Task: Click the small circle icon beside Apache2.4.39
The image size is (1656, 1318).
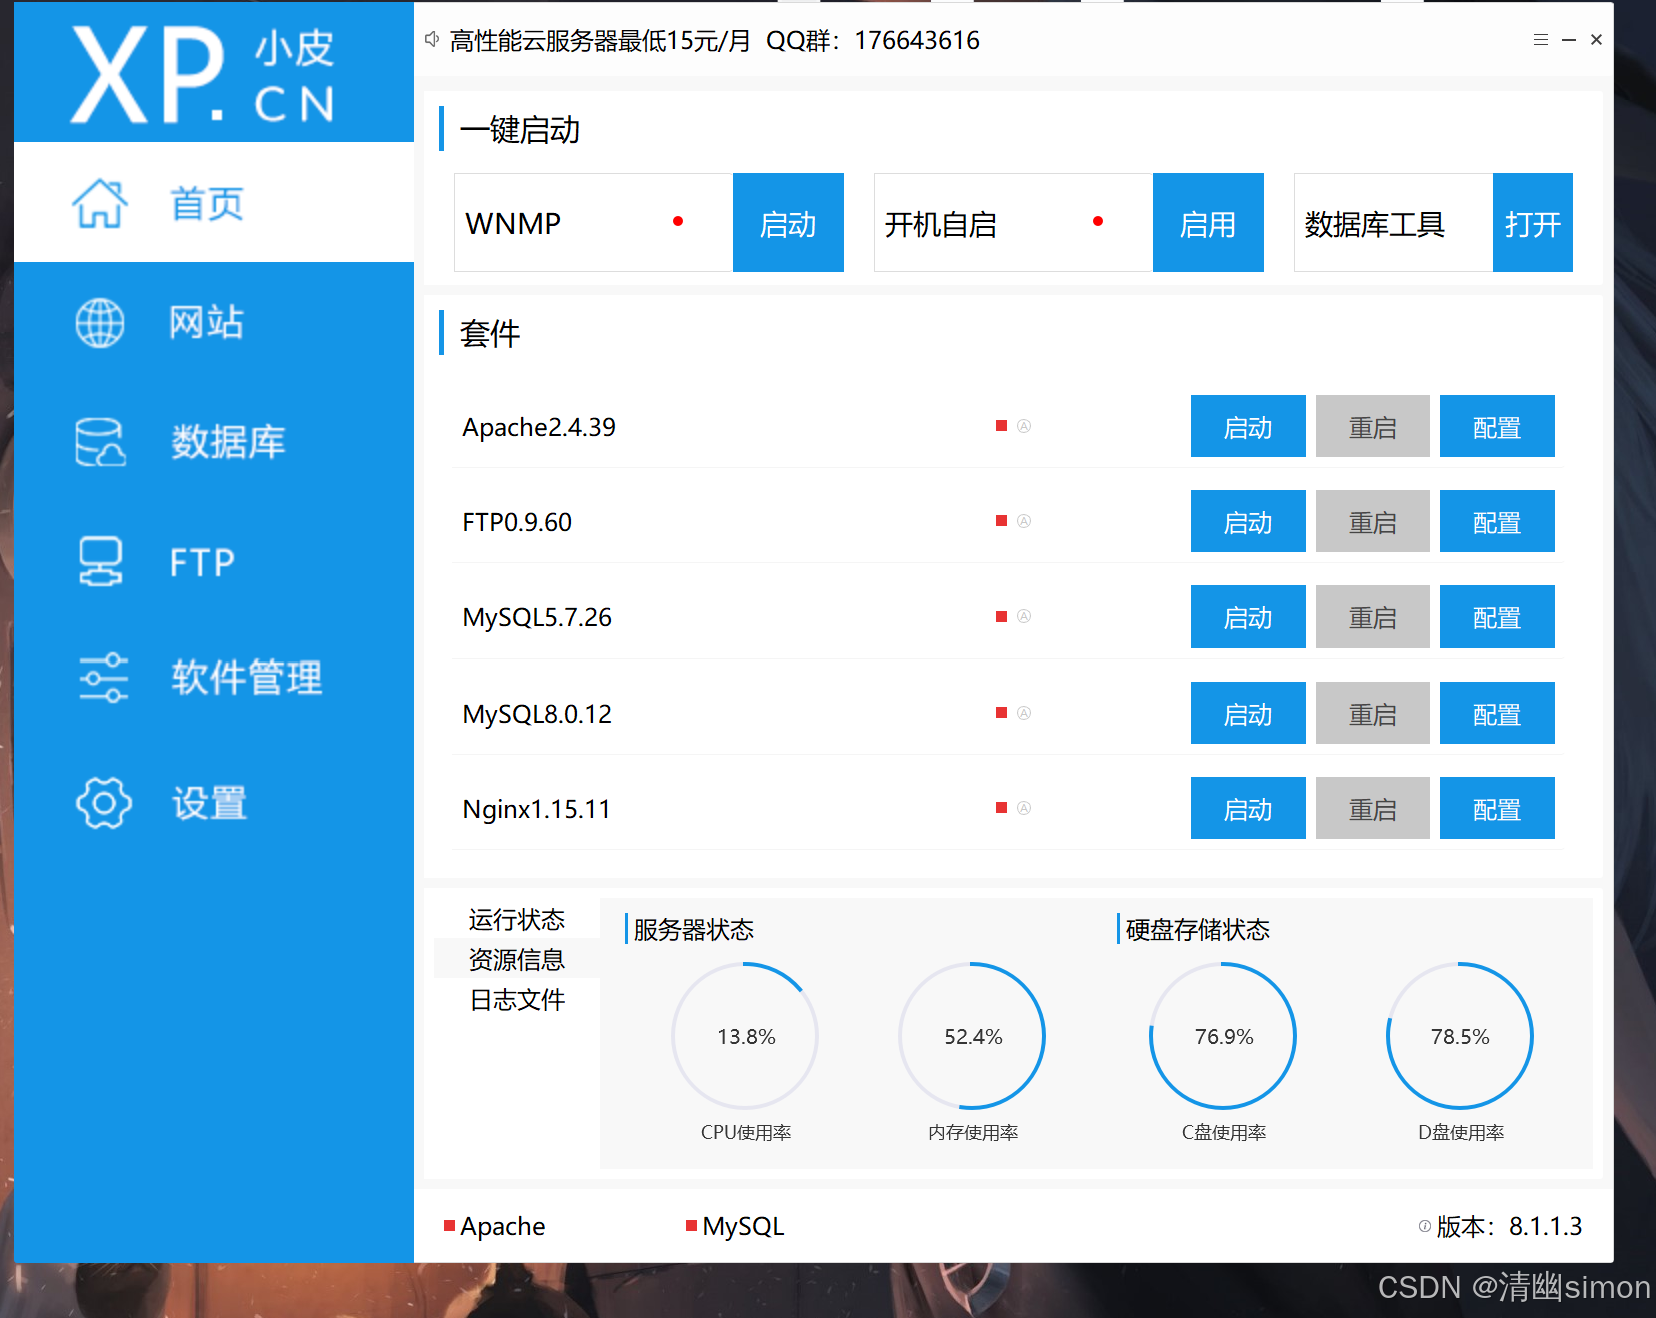Action: point(1024,426)
